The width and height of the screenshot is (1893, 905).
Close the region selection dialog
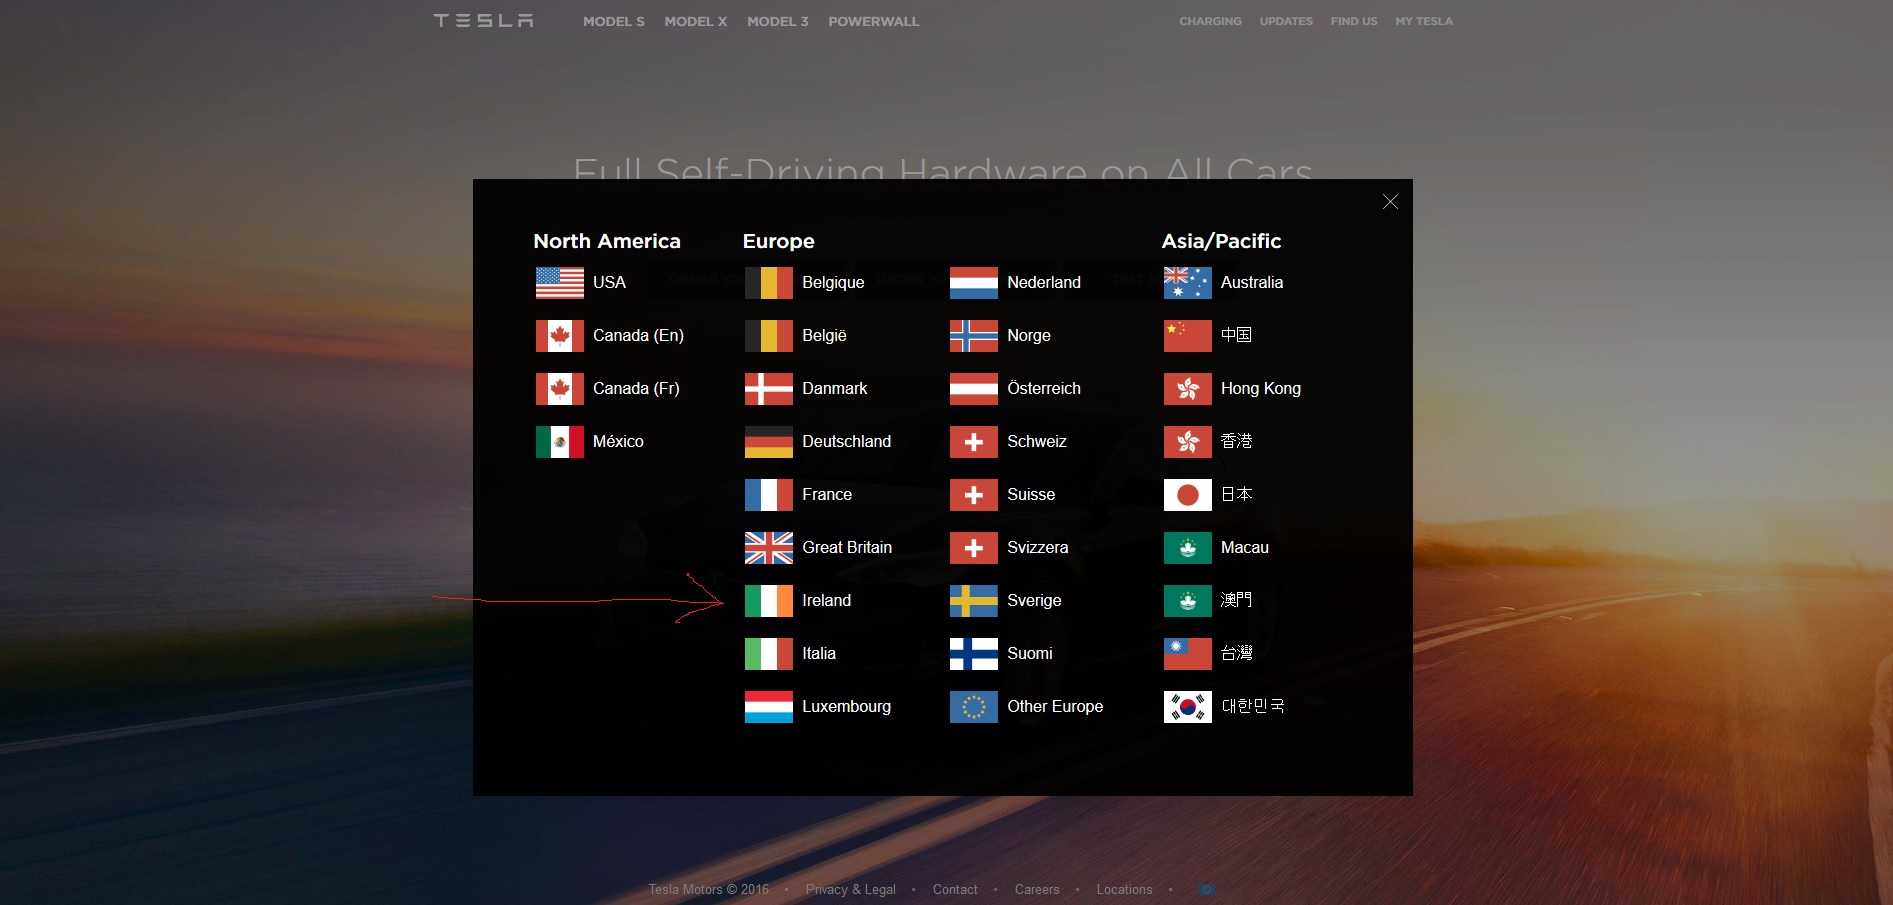[1389, 202]
